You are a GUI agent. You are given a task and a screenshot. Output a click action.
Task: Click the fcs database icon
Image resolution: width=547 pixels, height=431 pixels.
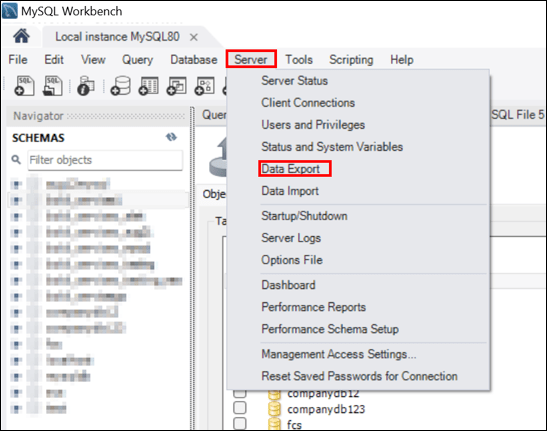274,424
